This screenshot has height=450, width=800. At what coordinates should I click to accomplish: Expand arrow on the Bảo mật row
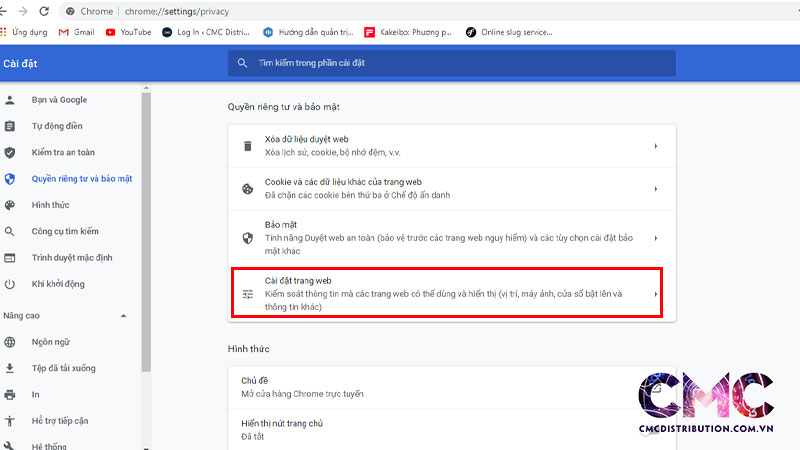(x=656, y=238)
